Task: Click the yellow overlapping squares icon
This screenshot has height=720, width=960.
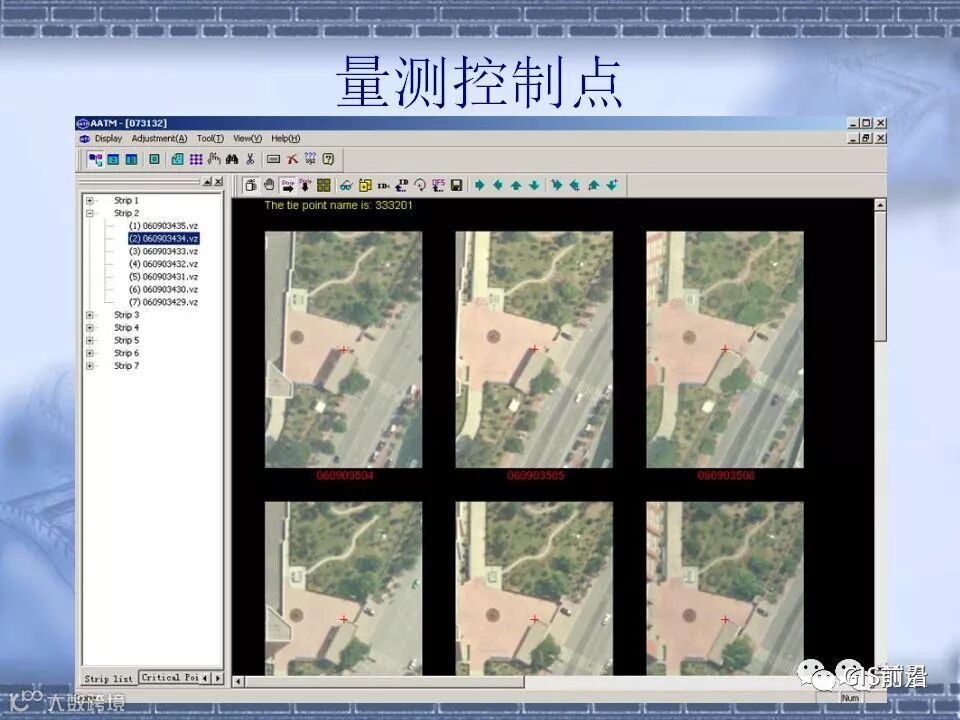Action: pyautogui.click(x=365, y=185)
